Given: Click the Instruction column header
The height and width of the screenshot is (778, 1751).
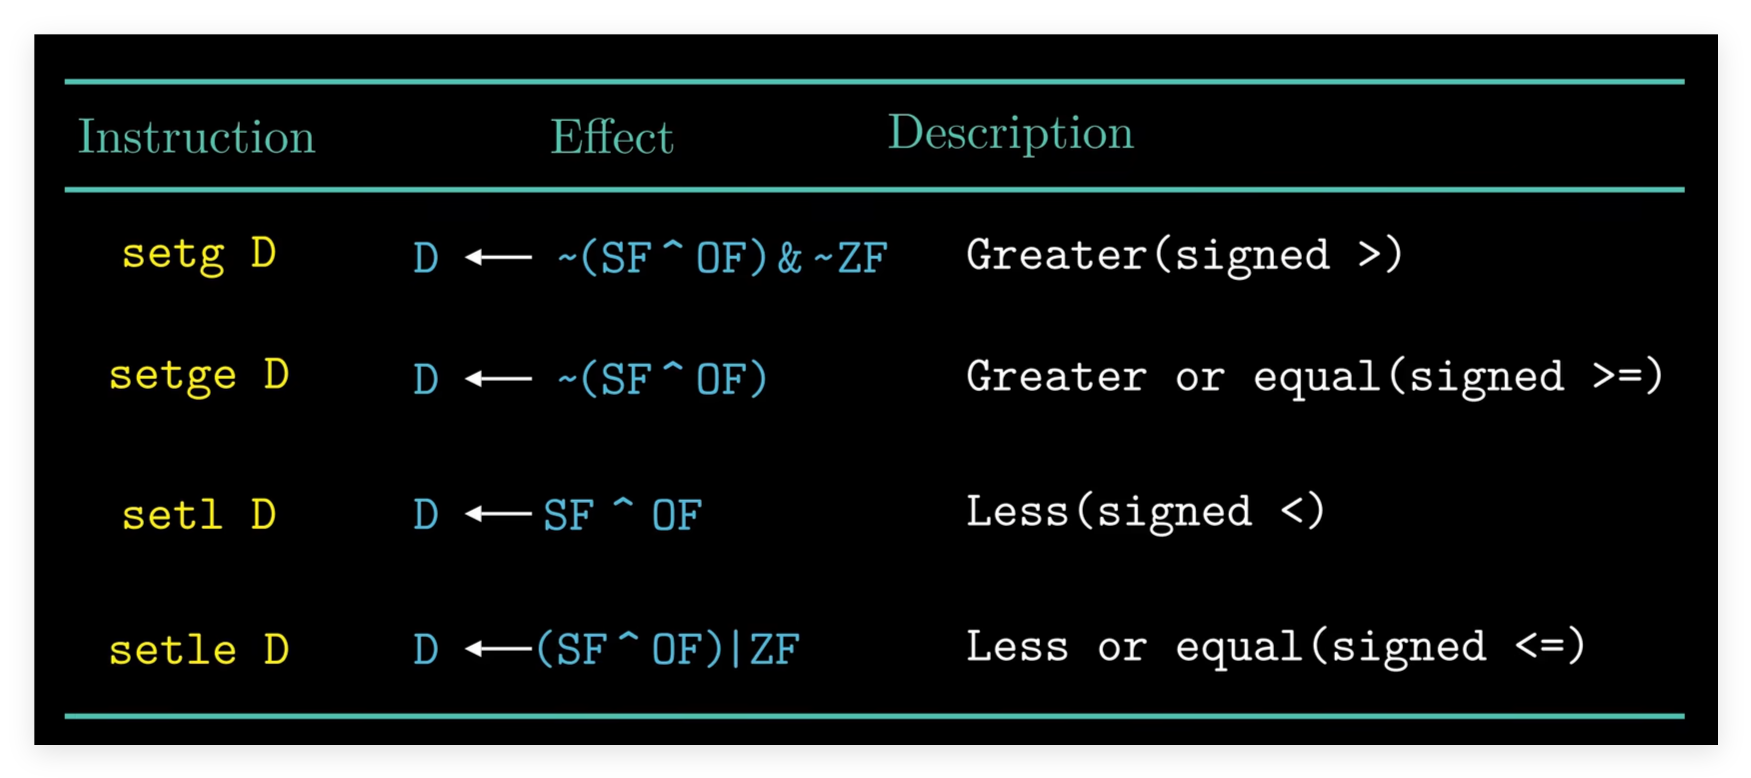Looking at the screenshot, I should pos(197,137).
